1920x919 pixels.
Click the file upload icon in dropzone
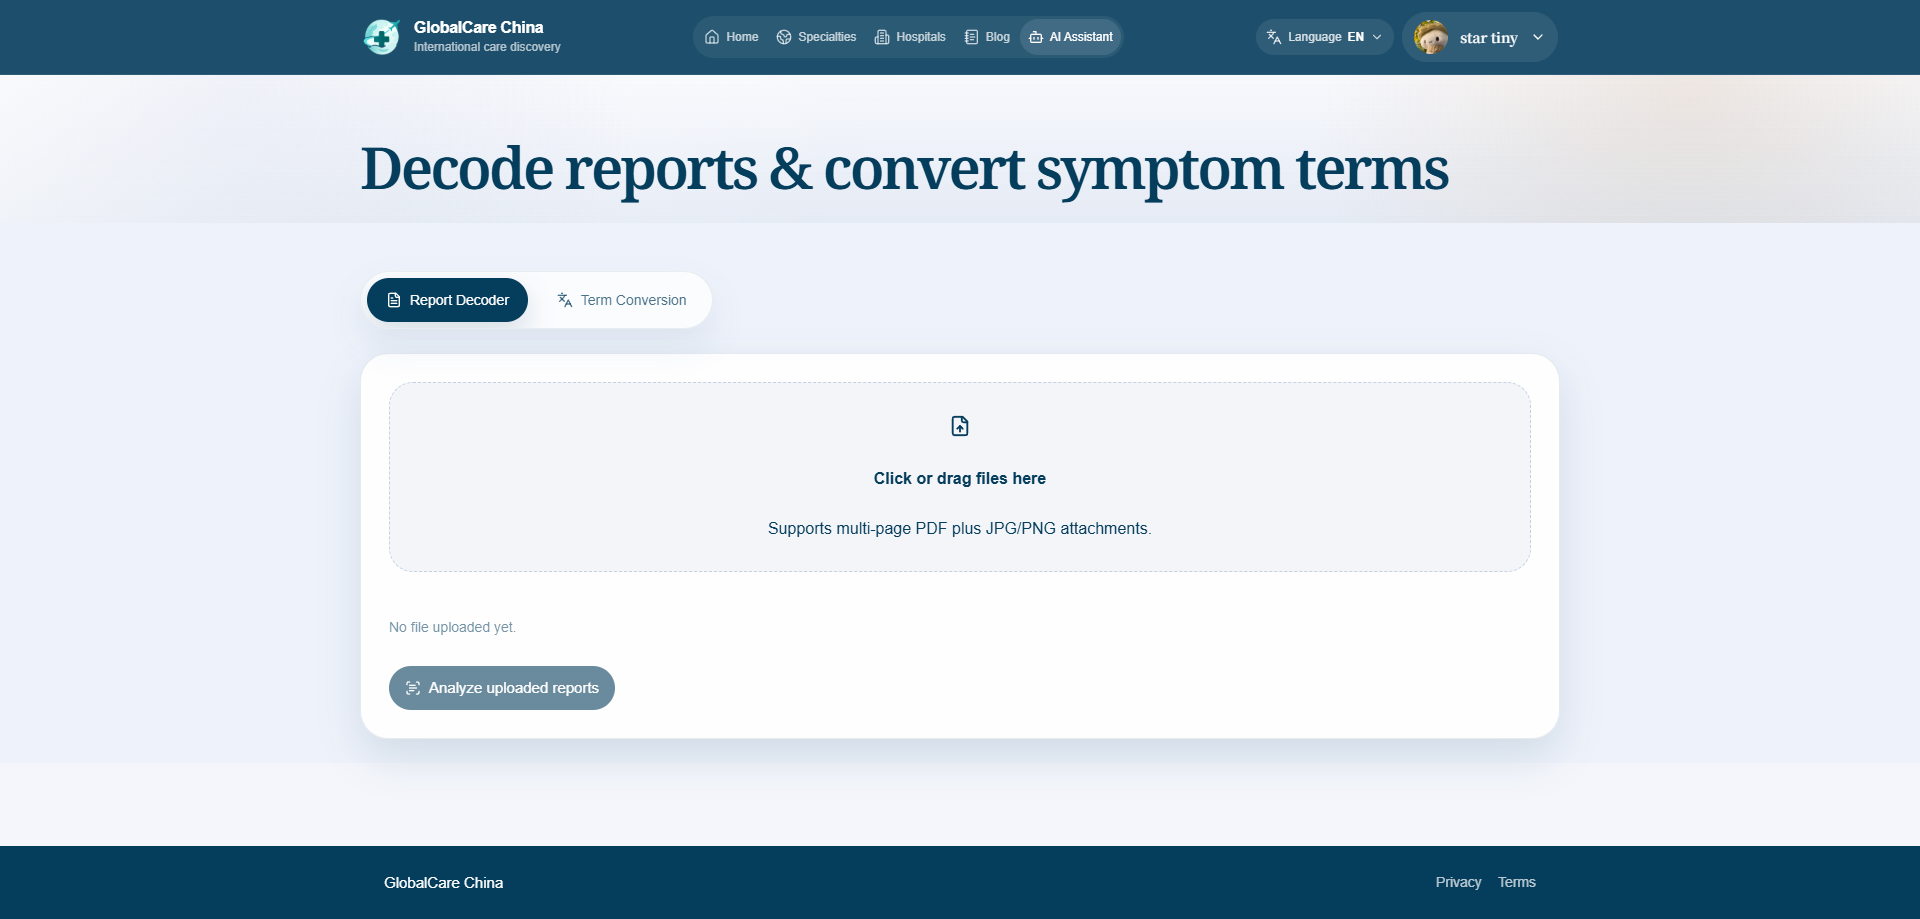tap(960, 426)
